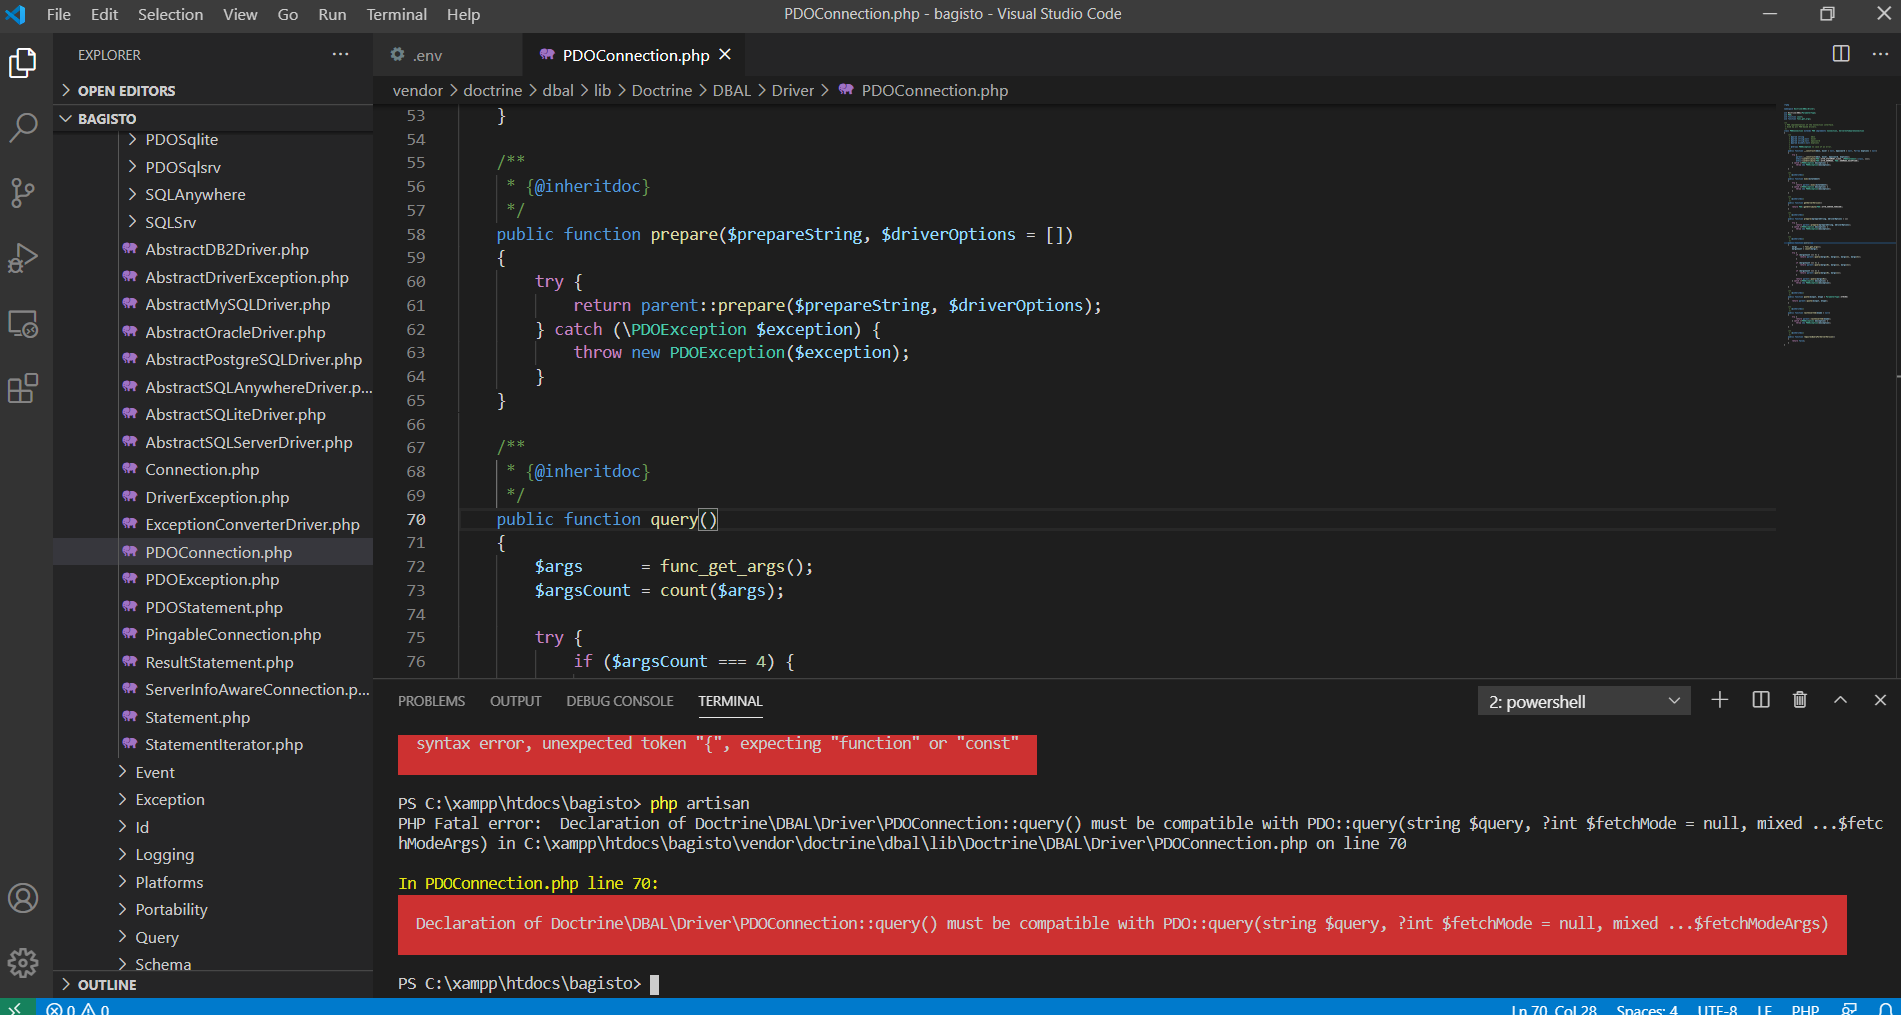Kill terminal with trash icon
The height and width of the screenshot is (1015, 1901).
[1800, 700]
